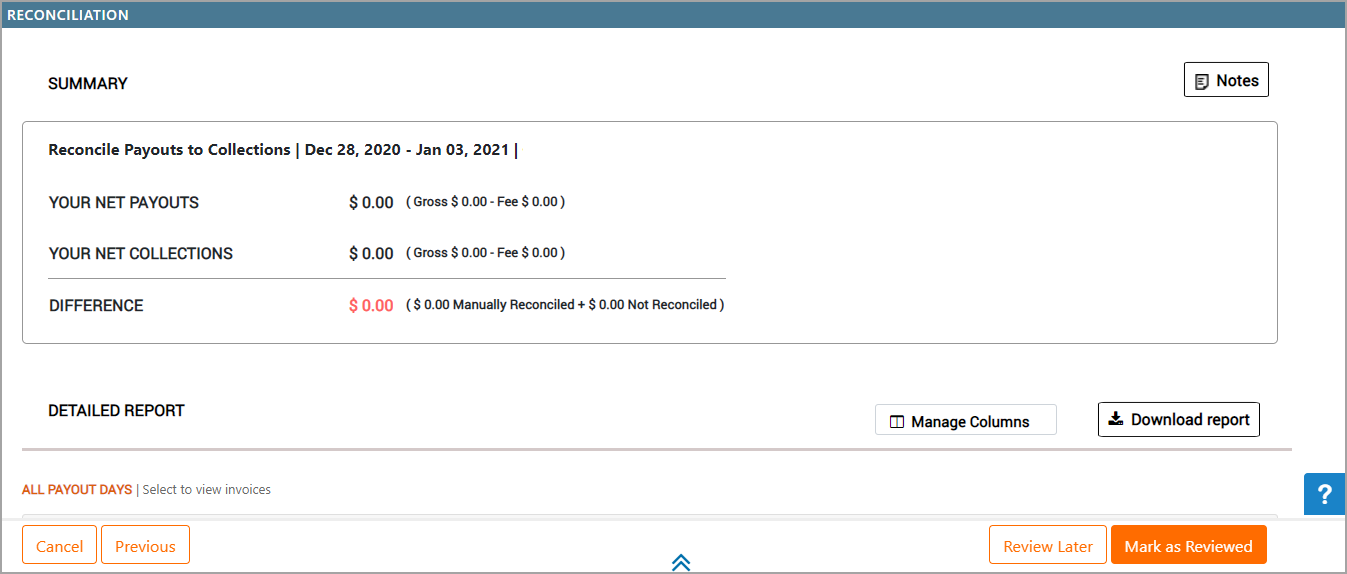This screenshot has height=574, width=1347.
Task: Choose Review Later
Action: point(1048,545)
